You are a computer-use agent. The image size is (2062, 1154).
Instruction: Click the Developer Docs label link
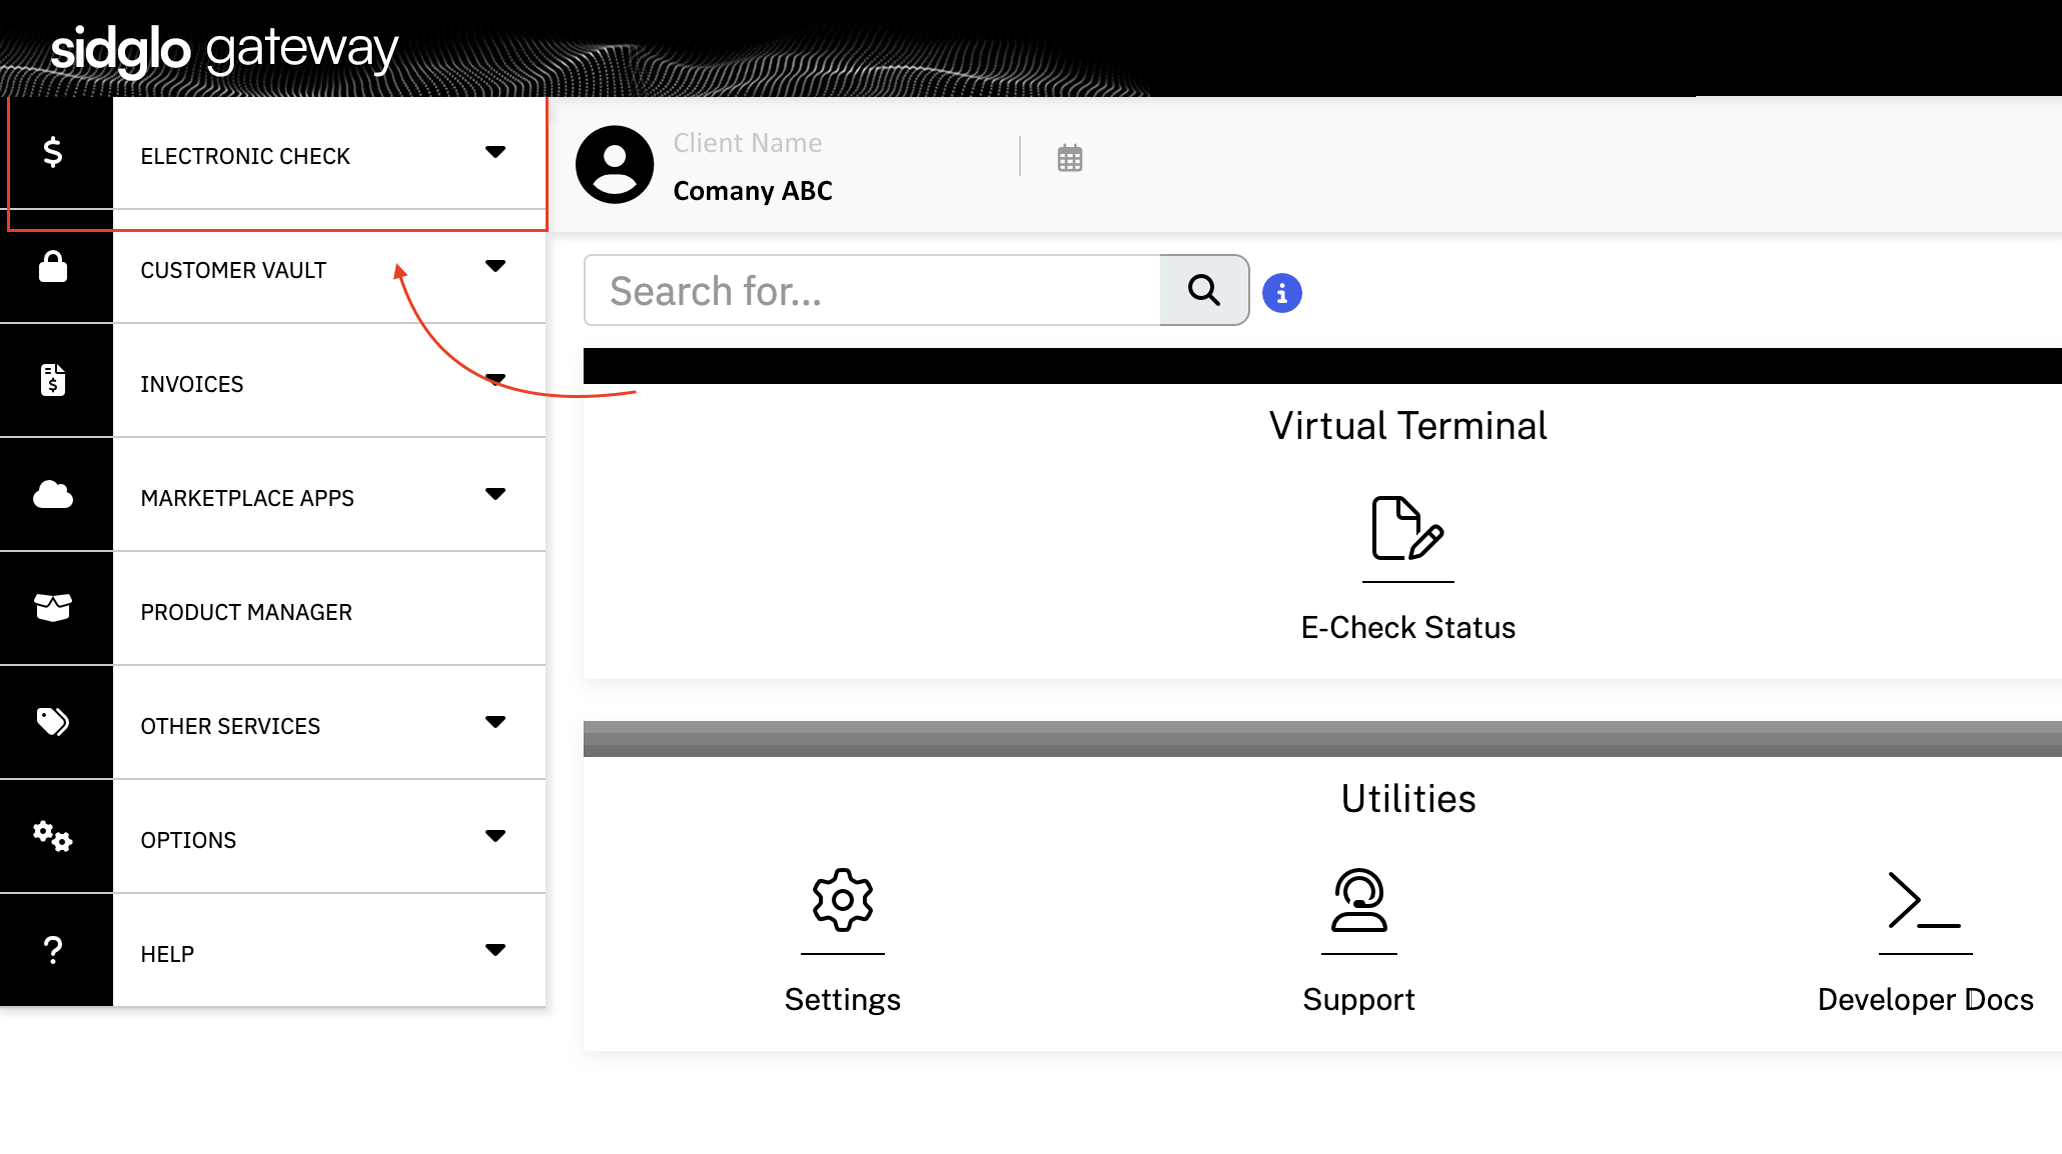click(1925, 999)
